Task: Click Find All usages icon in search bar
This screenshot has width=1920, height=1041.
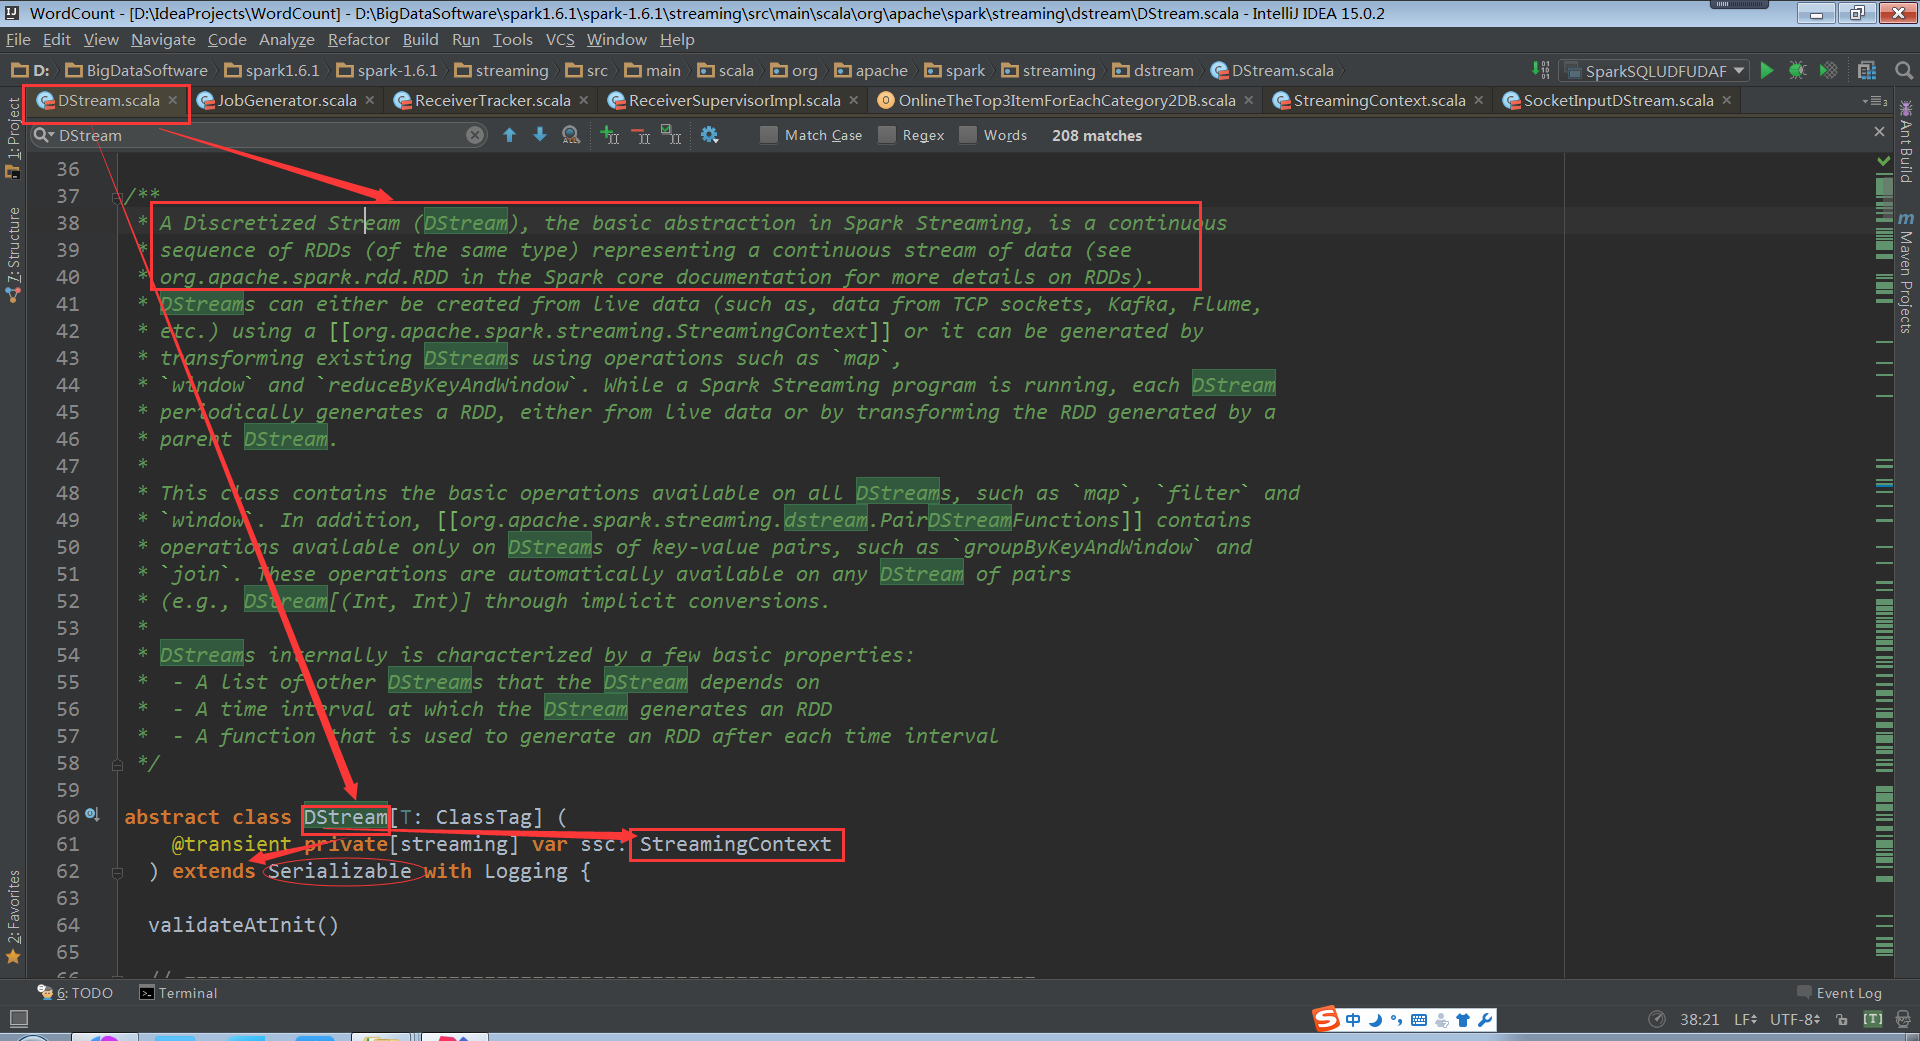Action: click(571, 135)
